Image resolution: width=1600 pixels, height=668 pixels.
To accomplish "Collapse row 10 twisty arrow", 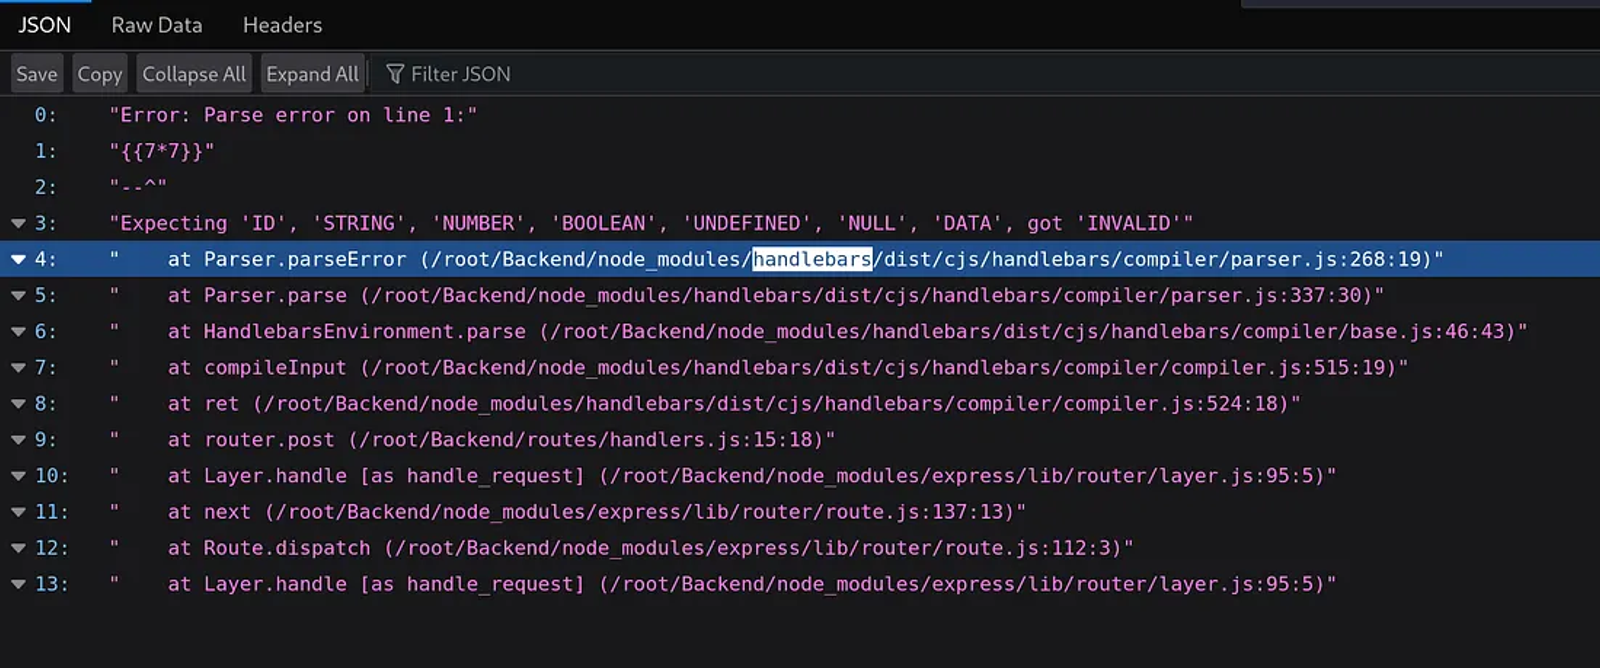I will click(18, 476).
